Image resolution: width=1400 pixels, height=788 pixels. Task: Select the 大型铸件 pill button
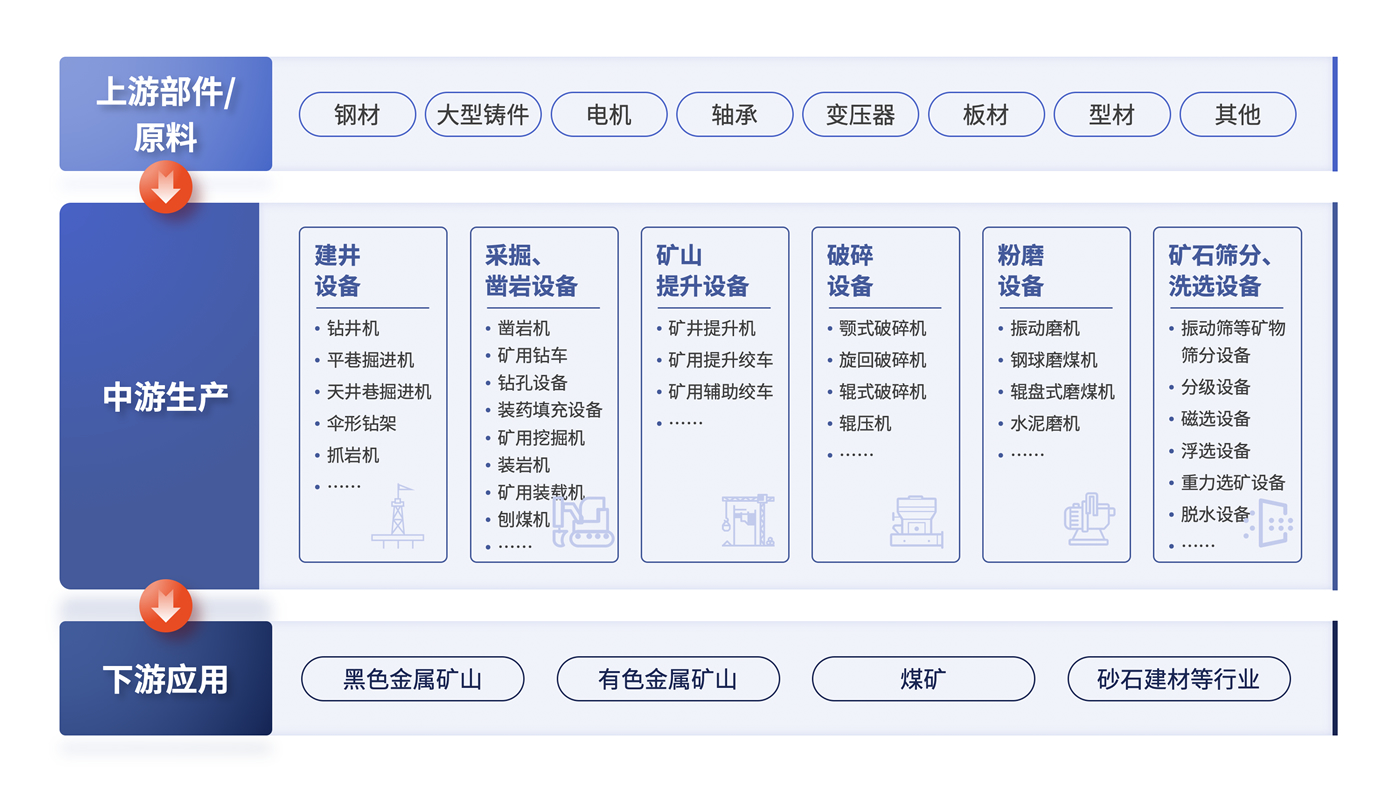483,115
